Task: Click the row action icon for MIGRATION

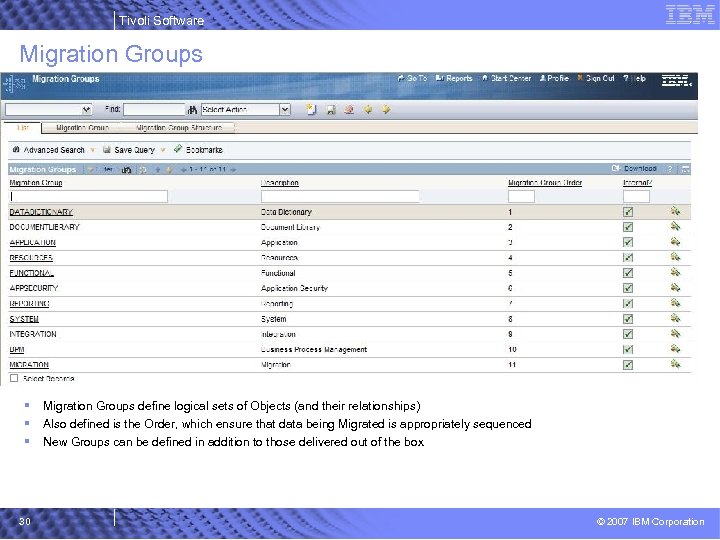Action: [x=675, y=364]
